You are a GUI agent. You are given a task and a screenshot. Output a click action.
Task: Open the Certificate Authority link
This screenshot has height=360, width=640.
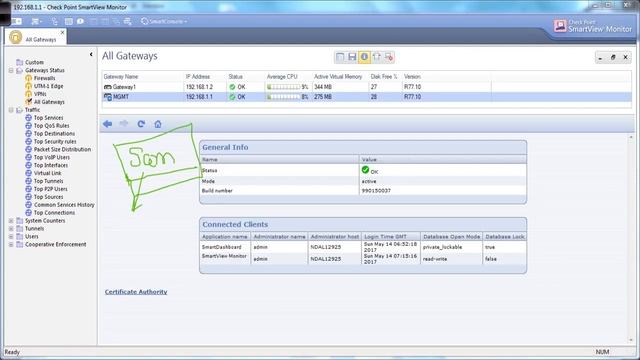[x=136, y=292]
